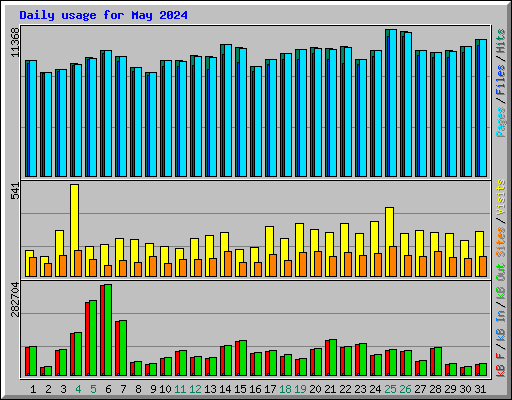Click the orange sites bar for day 25
The image size is (512, 400).
click(x=393, y=262)
